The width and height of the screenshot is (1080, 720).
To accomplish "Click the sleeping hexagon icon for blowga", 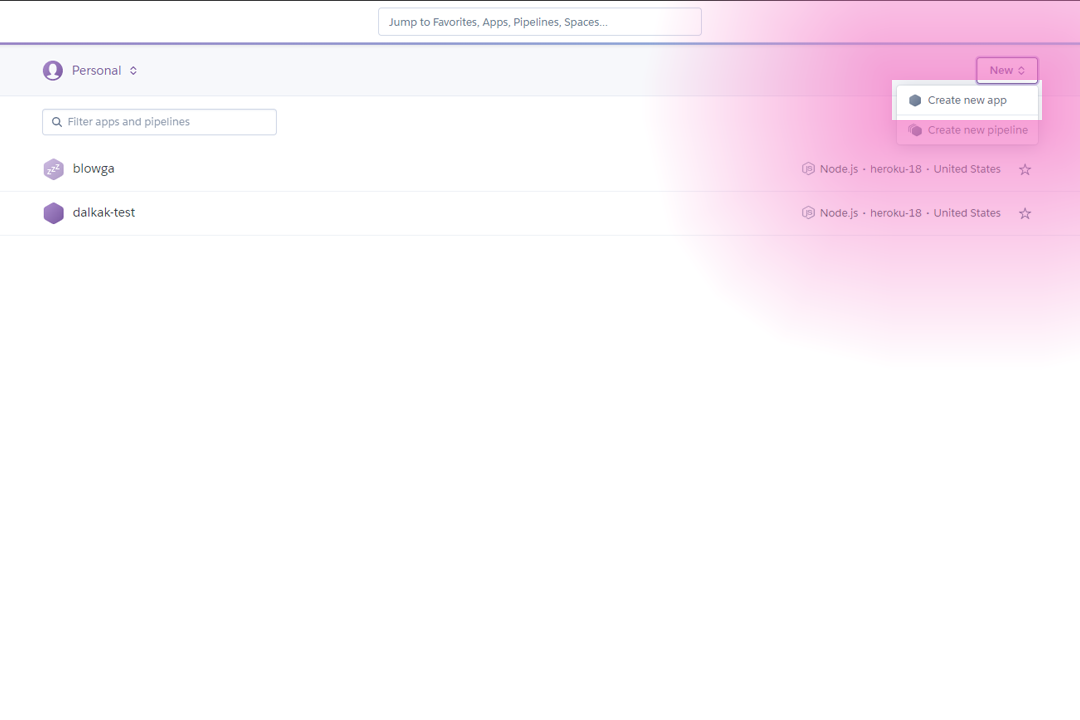I will (x=54, y=169).
